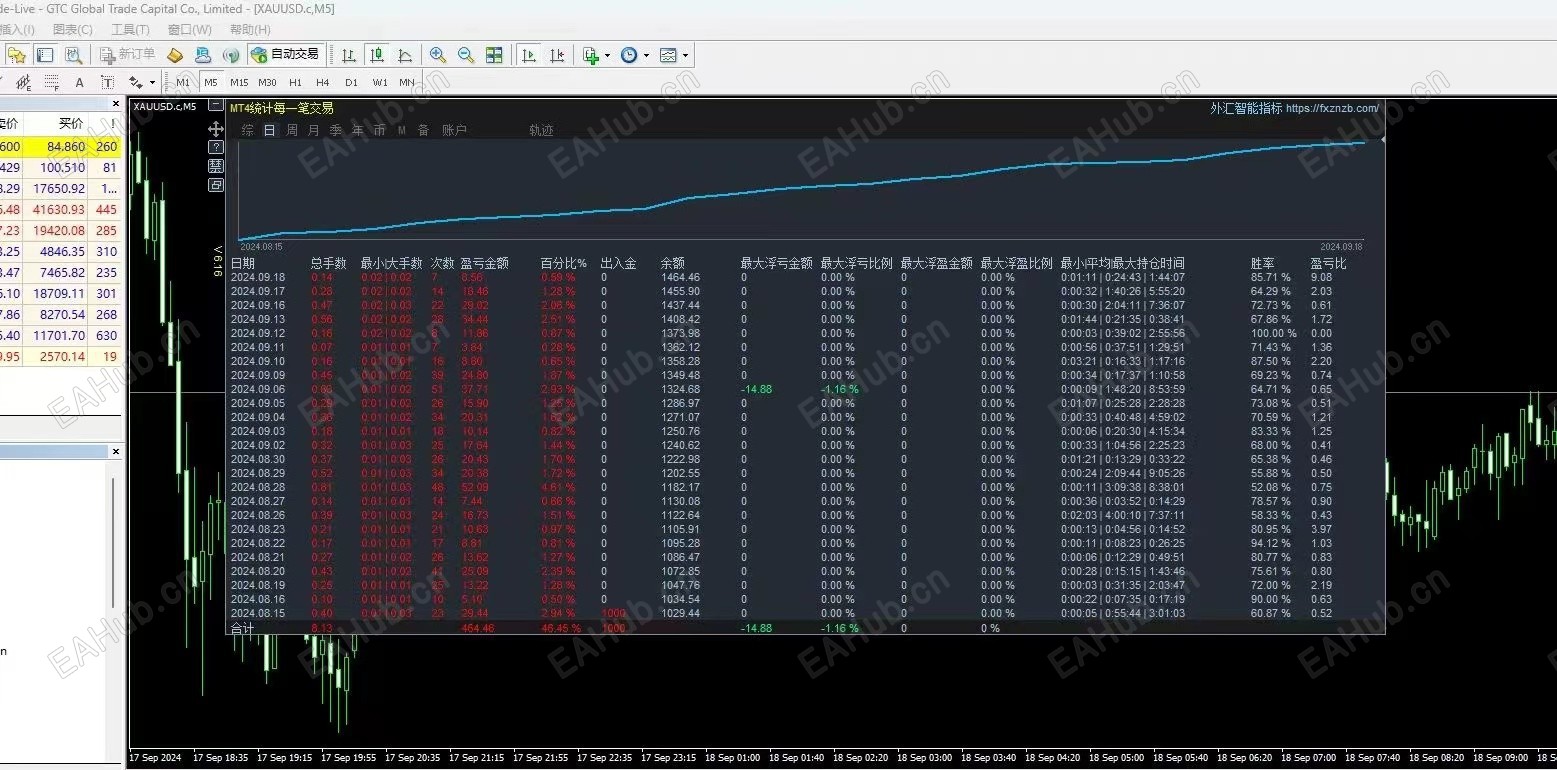Toggle chart auto-scroll icon

[x=529, y=55]
